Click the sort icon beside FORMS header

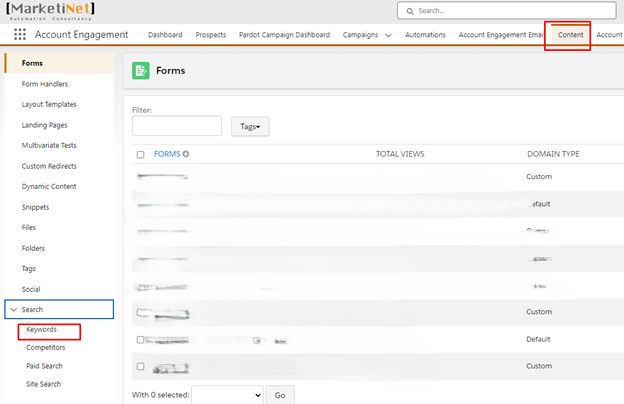[185, 154]
